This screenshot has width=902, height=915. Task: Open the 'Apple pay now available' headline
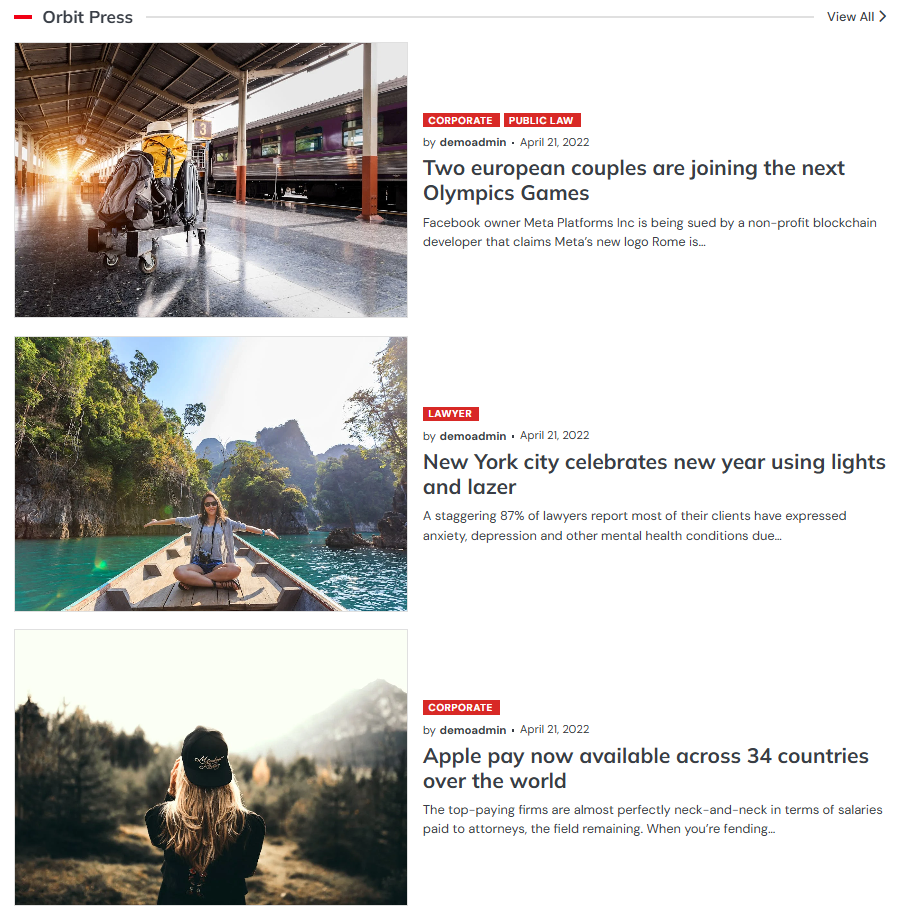click(645, 768)
